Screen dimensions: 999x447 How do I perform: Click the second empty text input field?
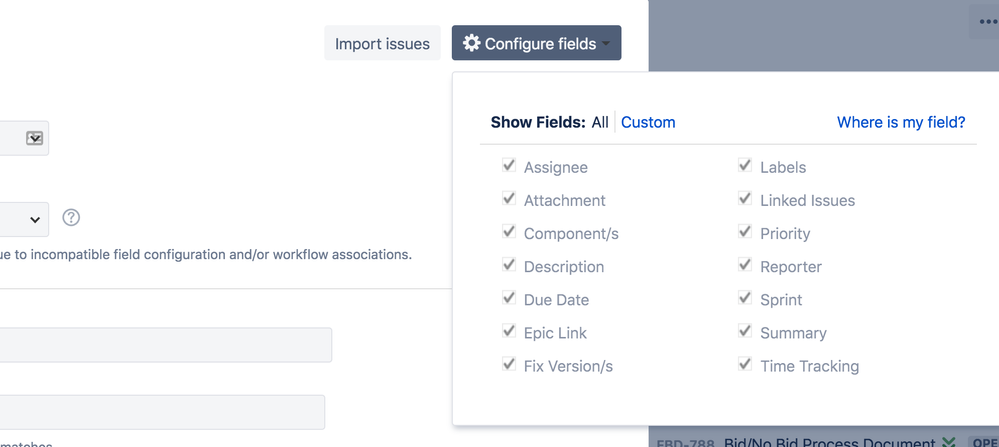(x=162, y=412)
